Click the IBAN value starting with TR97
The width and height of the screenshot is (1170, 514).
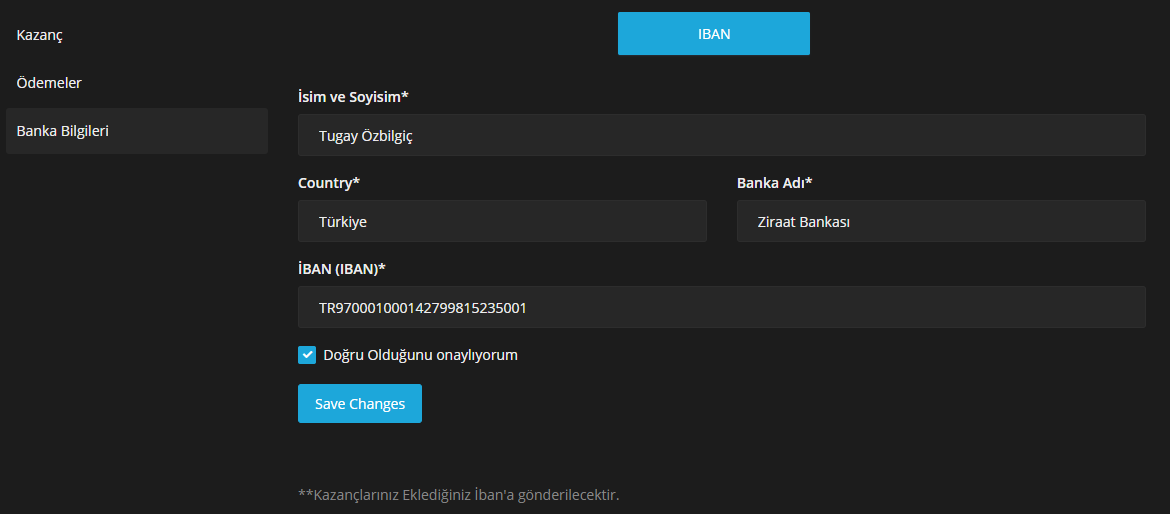[x=422, y=308]
